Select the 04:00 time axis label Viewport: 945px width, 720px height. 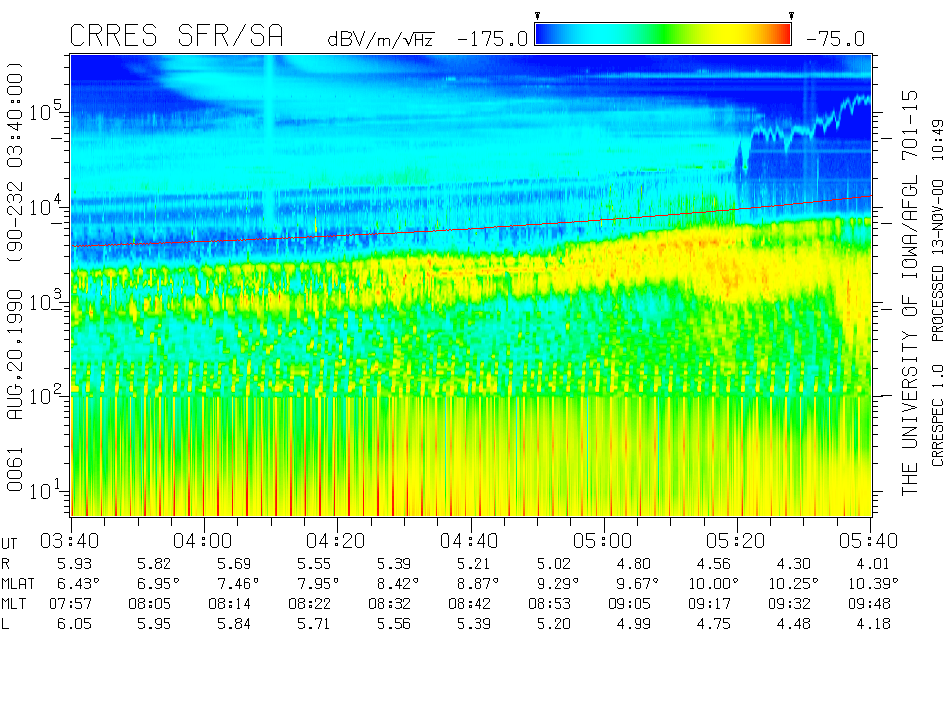point(203,541)
